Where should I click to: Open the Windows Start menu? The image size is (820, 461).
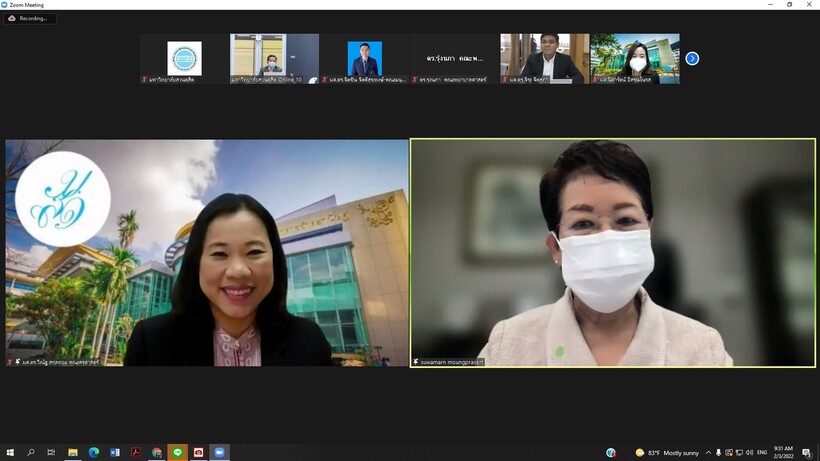click(x=10, y=453)
